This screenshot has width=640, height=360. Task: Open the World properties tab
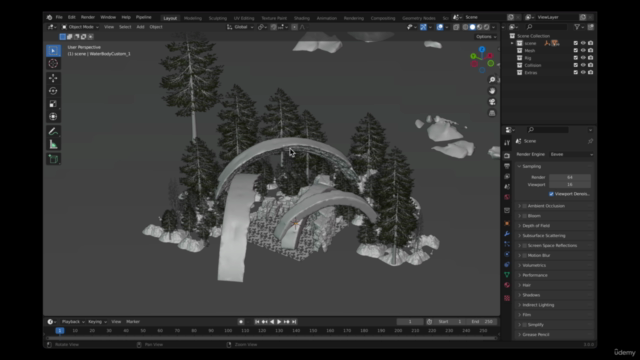[x=507, y=197]
